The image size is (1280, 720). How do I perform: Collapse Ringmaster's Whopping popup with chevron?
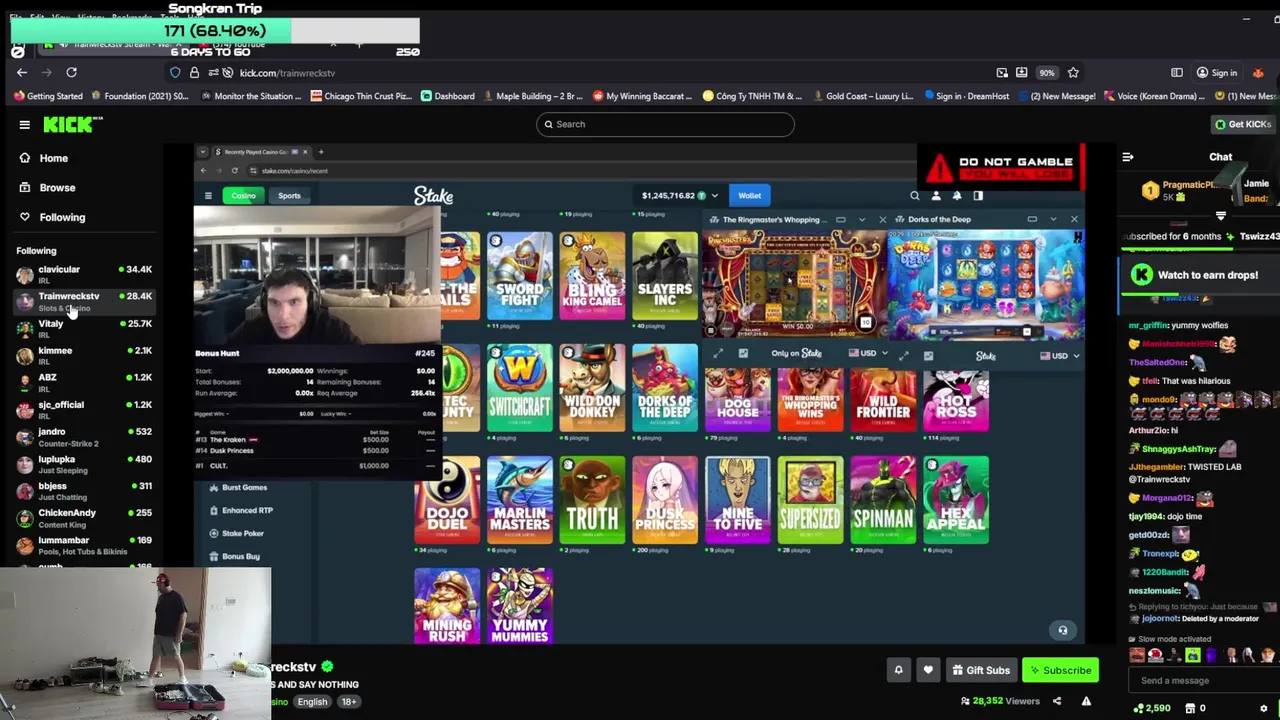click(x=861, y=219)
